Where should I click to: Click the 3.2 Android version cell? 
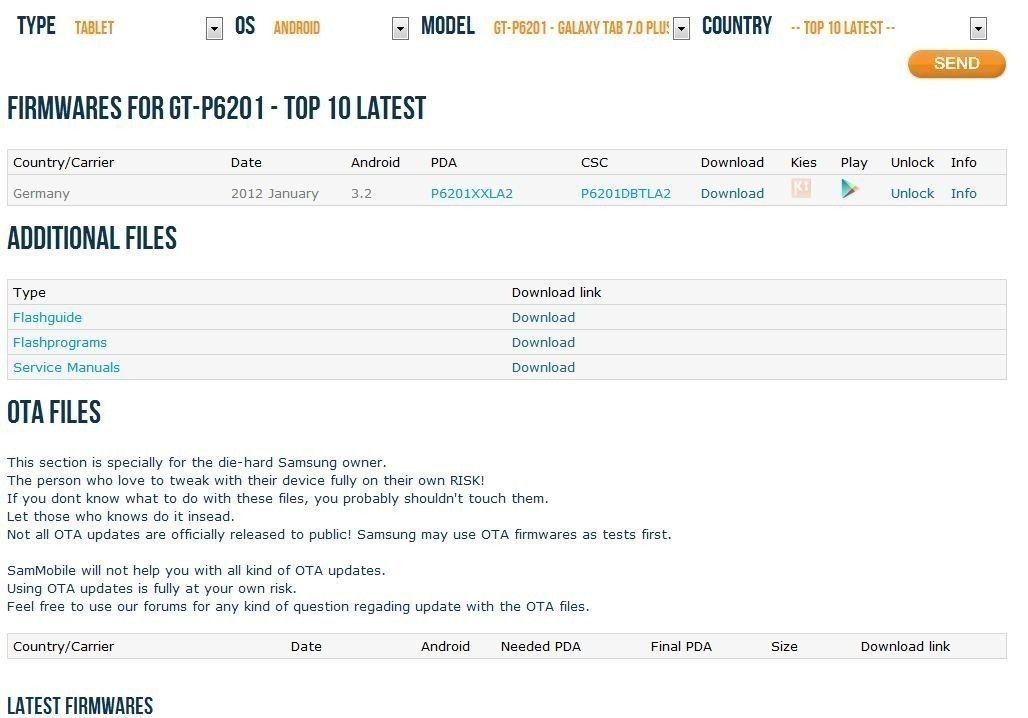pos(361,193)
